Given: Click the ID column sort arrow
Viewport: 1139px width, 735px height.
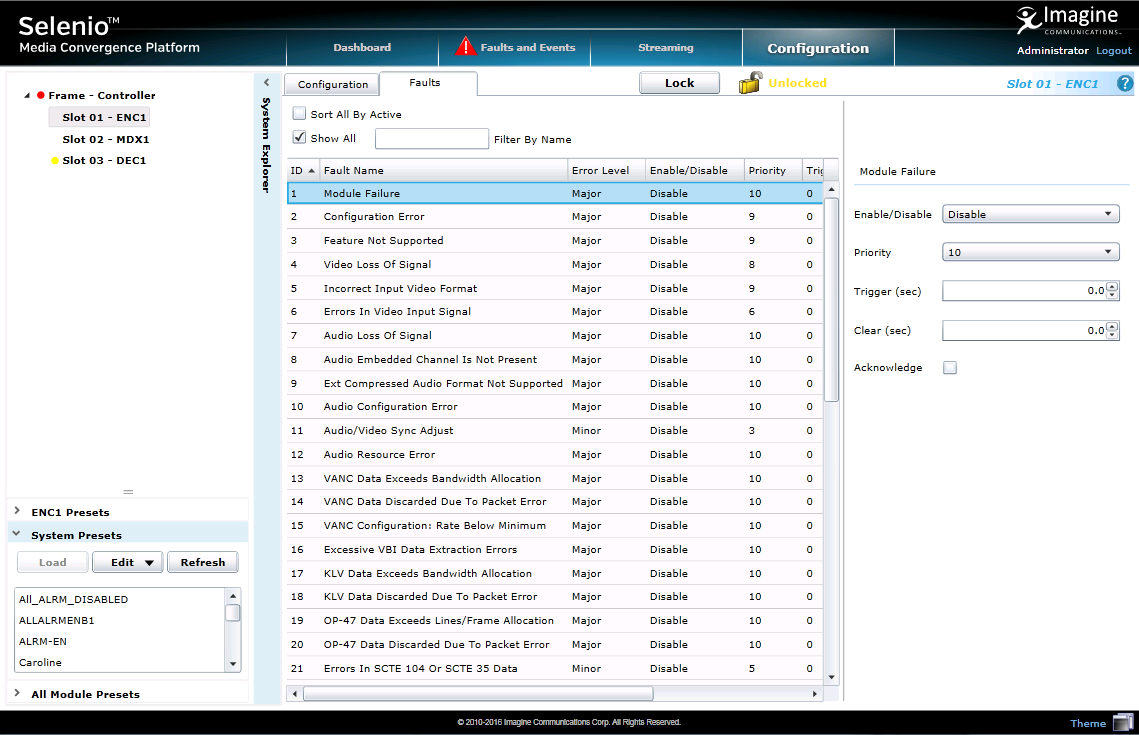Looking at the screenshot, I should (x=312, y=171).
